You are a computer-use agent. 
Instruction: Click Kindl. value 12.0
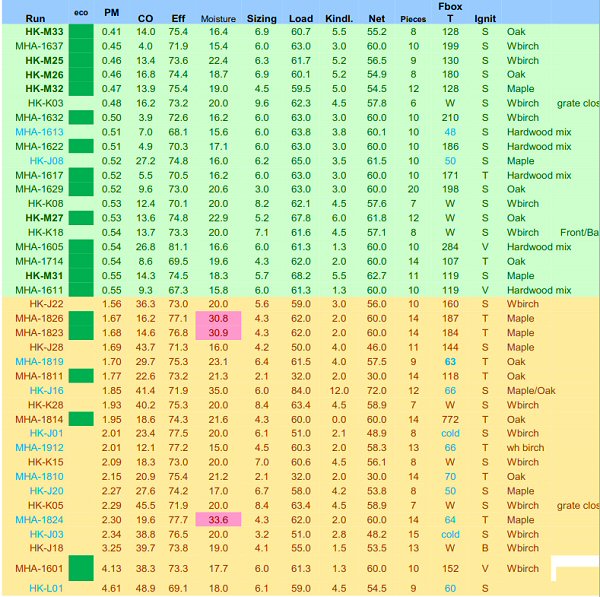339,390
